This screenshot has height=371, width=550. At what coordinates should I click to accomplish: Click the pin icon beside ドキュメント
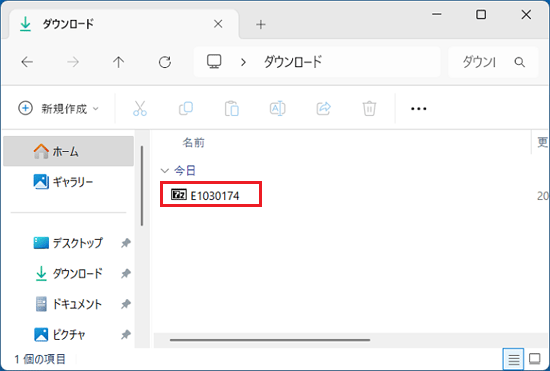click(x=126, y=304)
